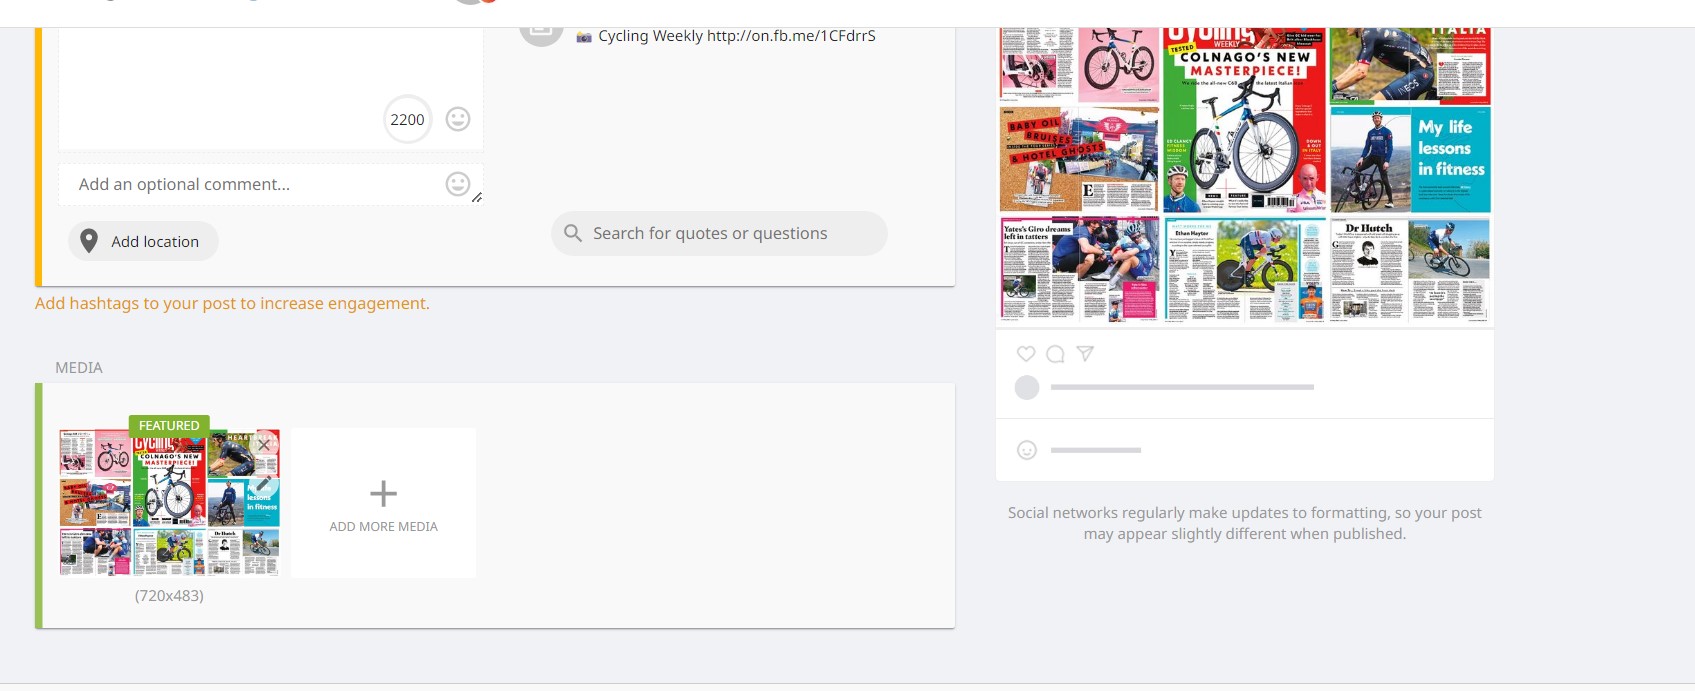
Task: Click the quotes or questions search field
Action: click(x=719, y=233)
